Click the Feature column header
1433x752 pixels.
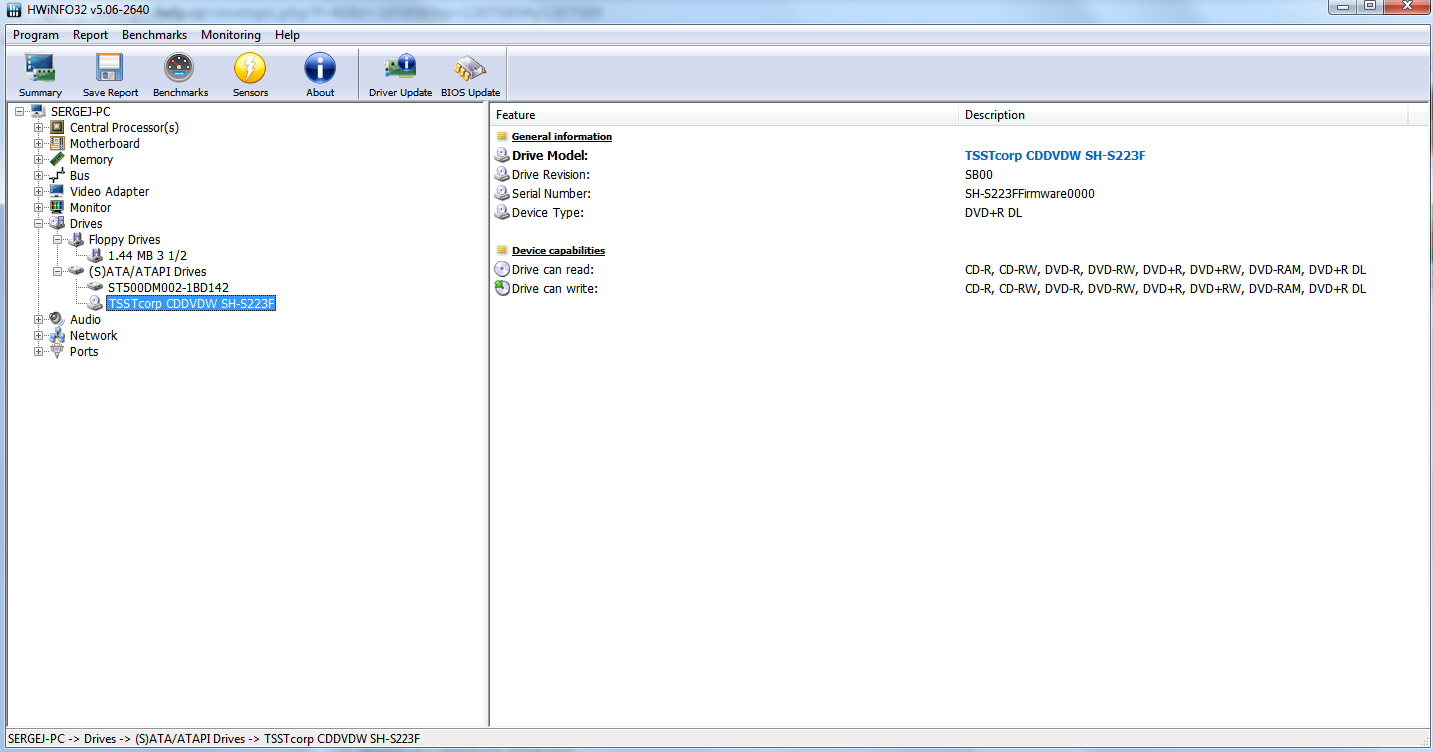(x=724, y=115)
